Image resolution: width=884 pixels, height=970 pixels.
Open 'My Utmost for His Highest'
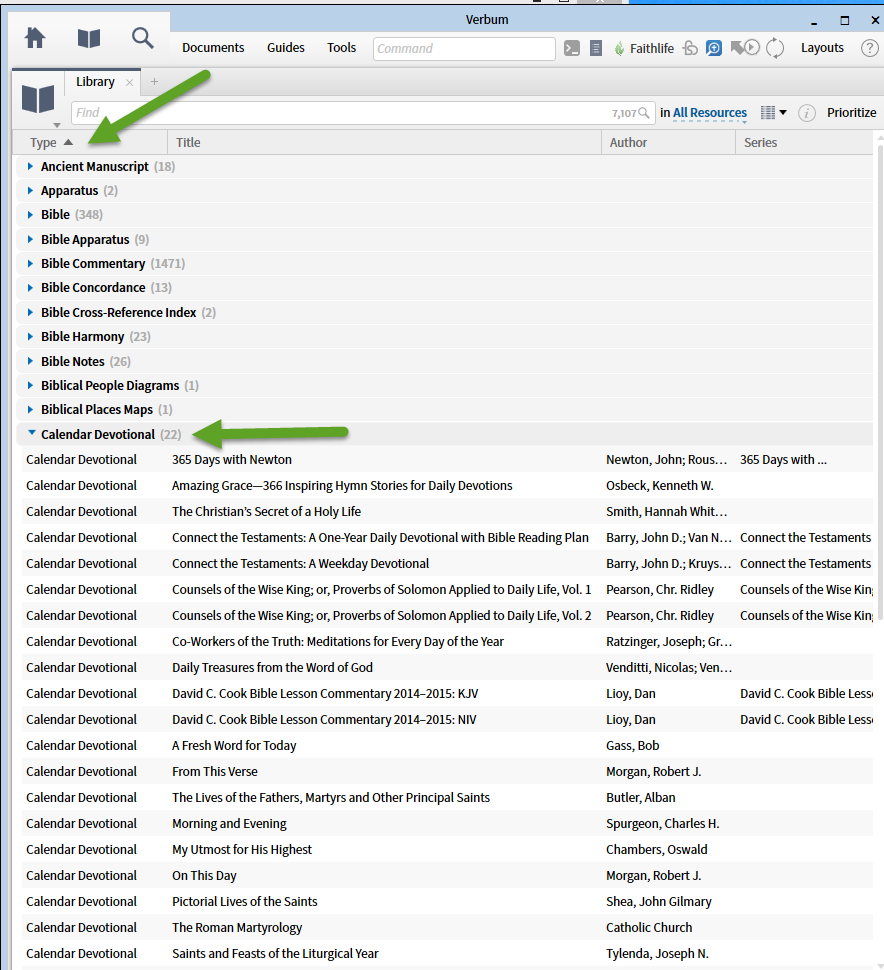point(242,849)
